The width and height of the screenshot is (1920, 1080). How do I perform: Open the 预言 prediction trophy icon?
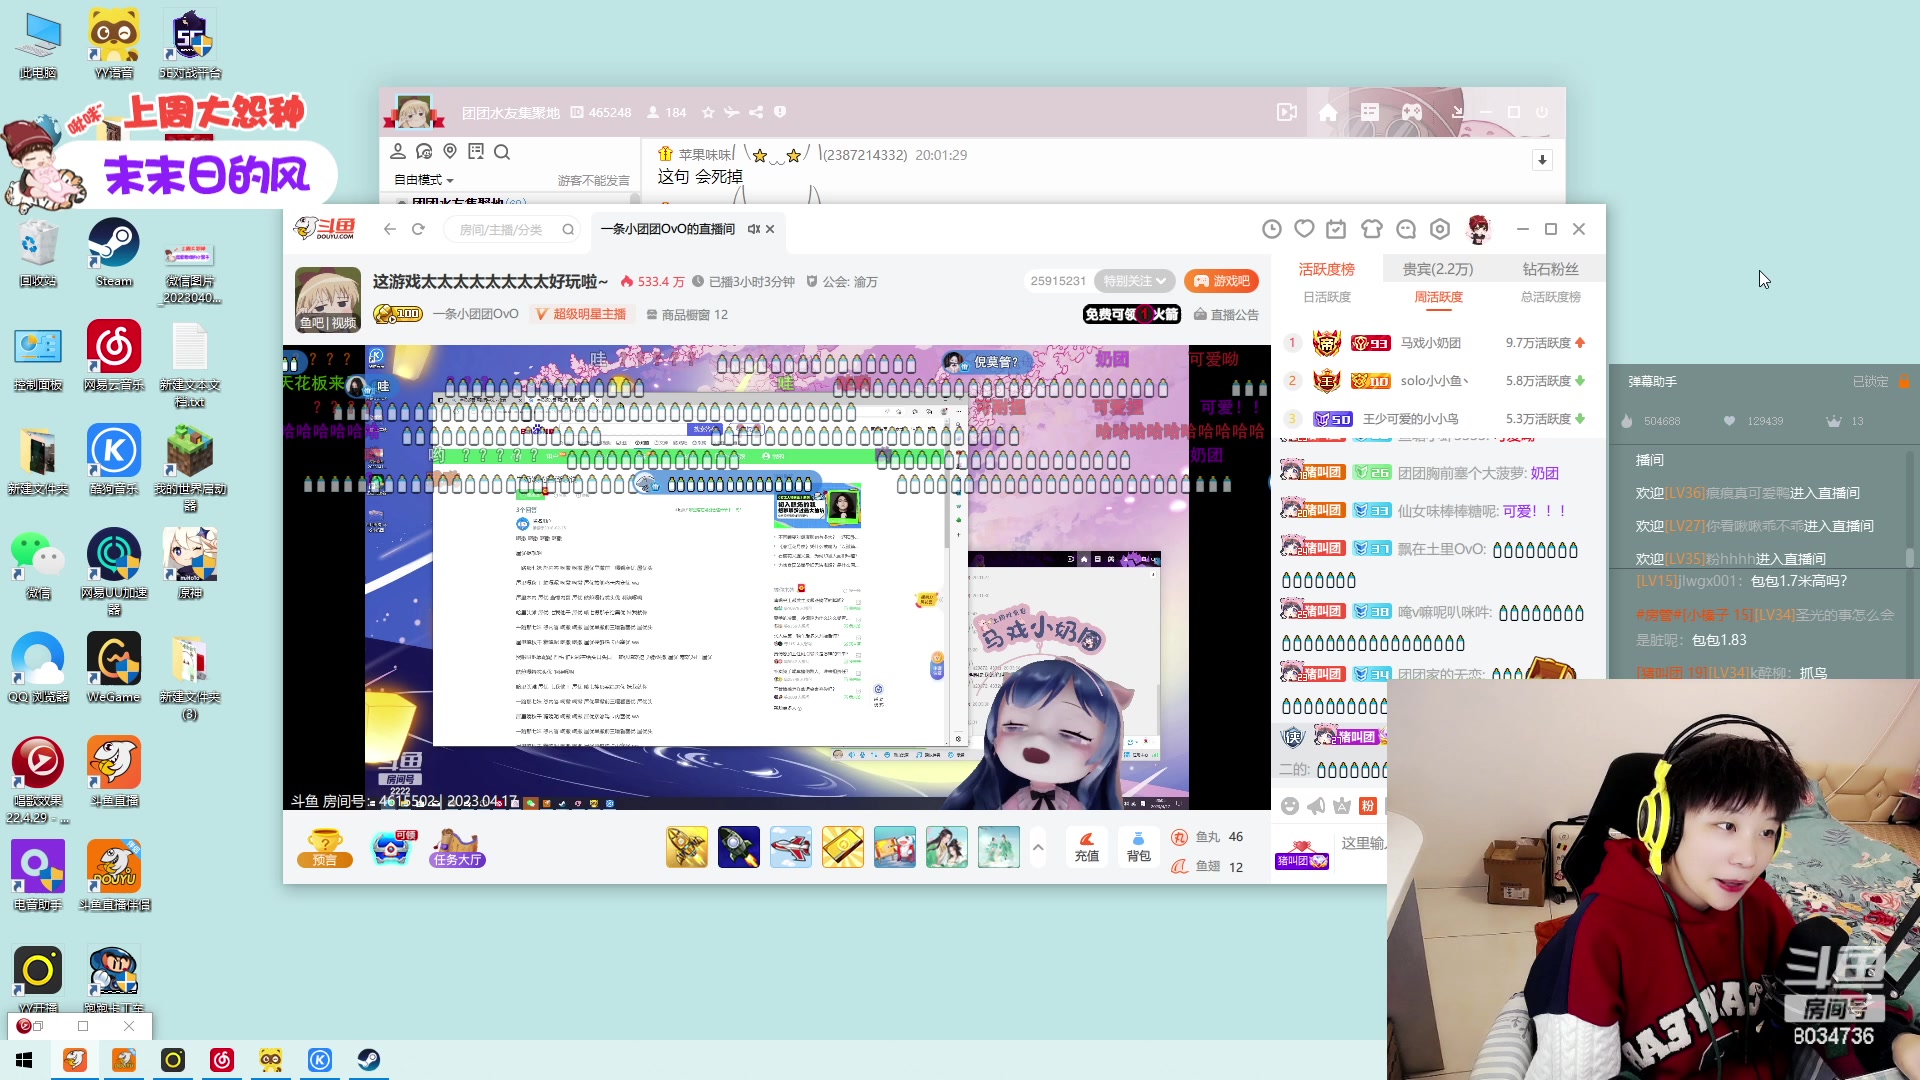(x=325, y=848)
